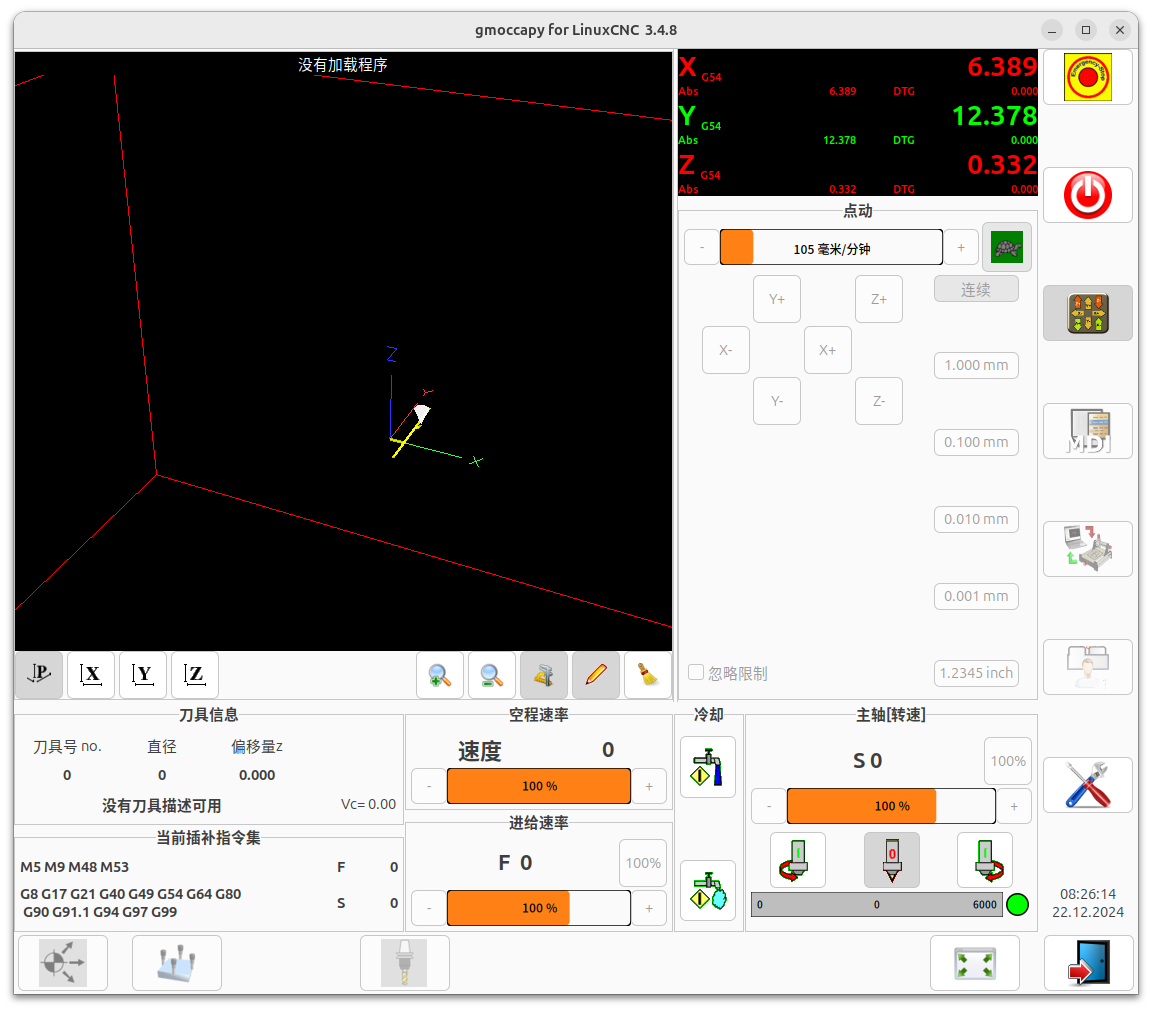Click the X axis position readout
Viewport: 1152px width, 1011px height.
(x=858, y=68)
